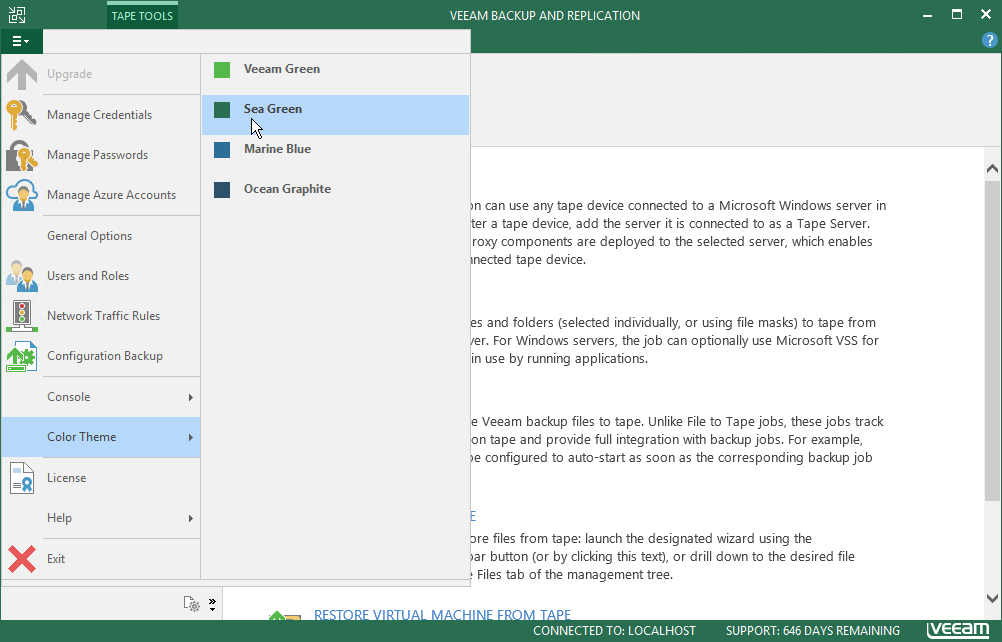Open the License menu entry
Image resolution: width=1002 pixels, height=642 pixels.
point(101,478)
